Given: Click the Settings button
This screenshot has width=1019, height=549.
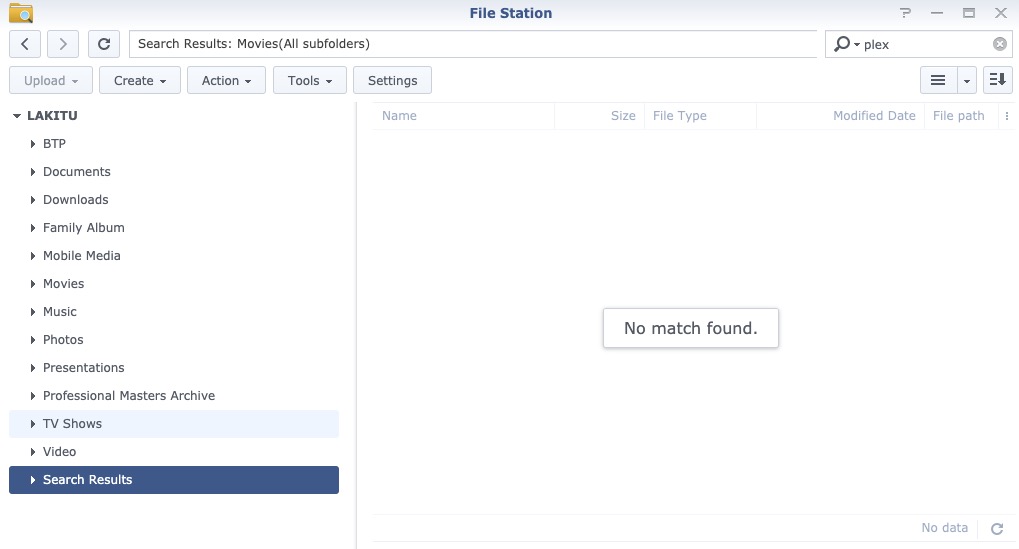Looking at the screenshot, I should click(x=392, y=80).
